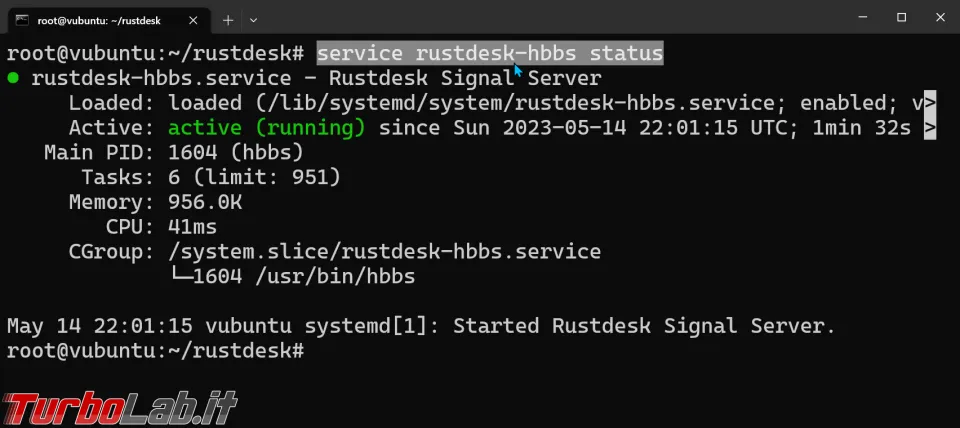Click the terminal icon on the tab
The height and width of the screenshot is (428, 960).
pyautogui.click(x=21, y=20)
